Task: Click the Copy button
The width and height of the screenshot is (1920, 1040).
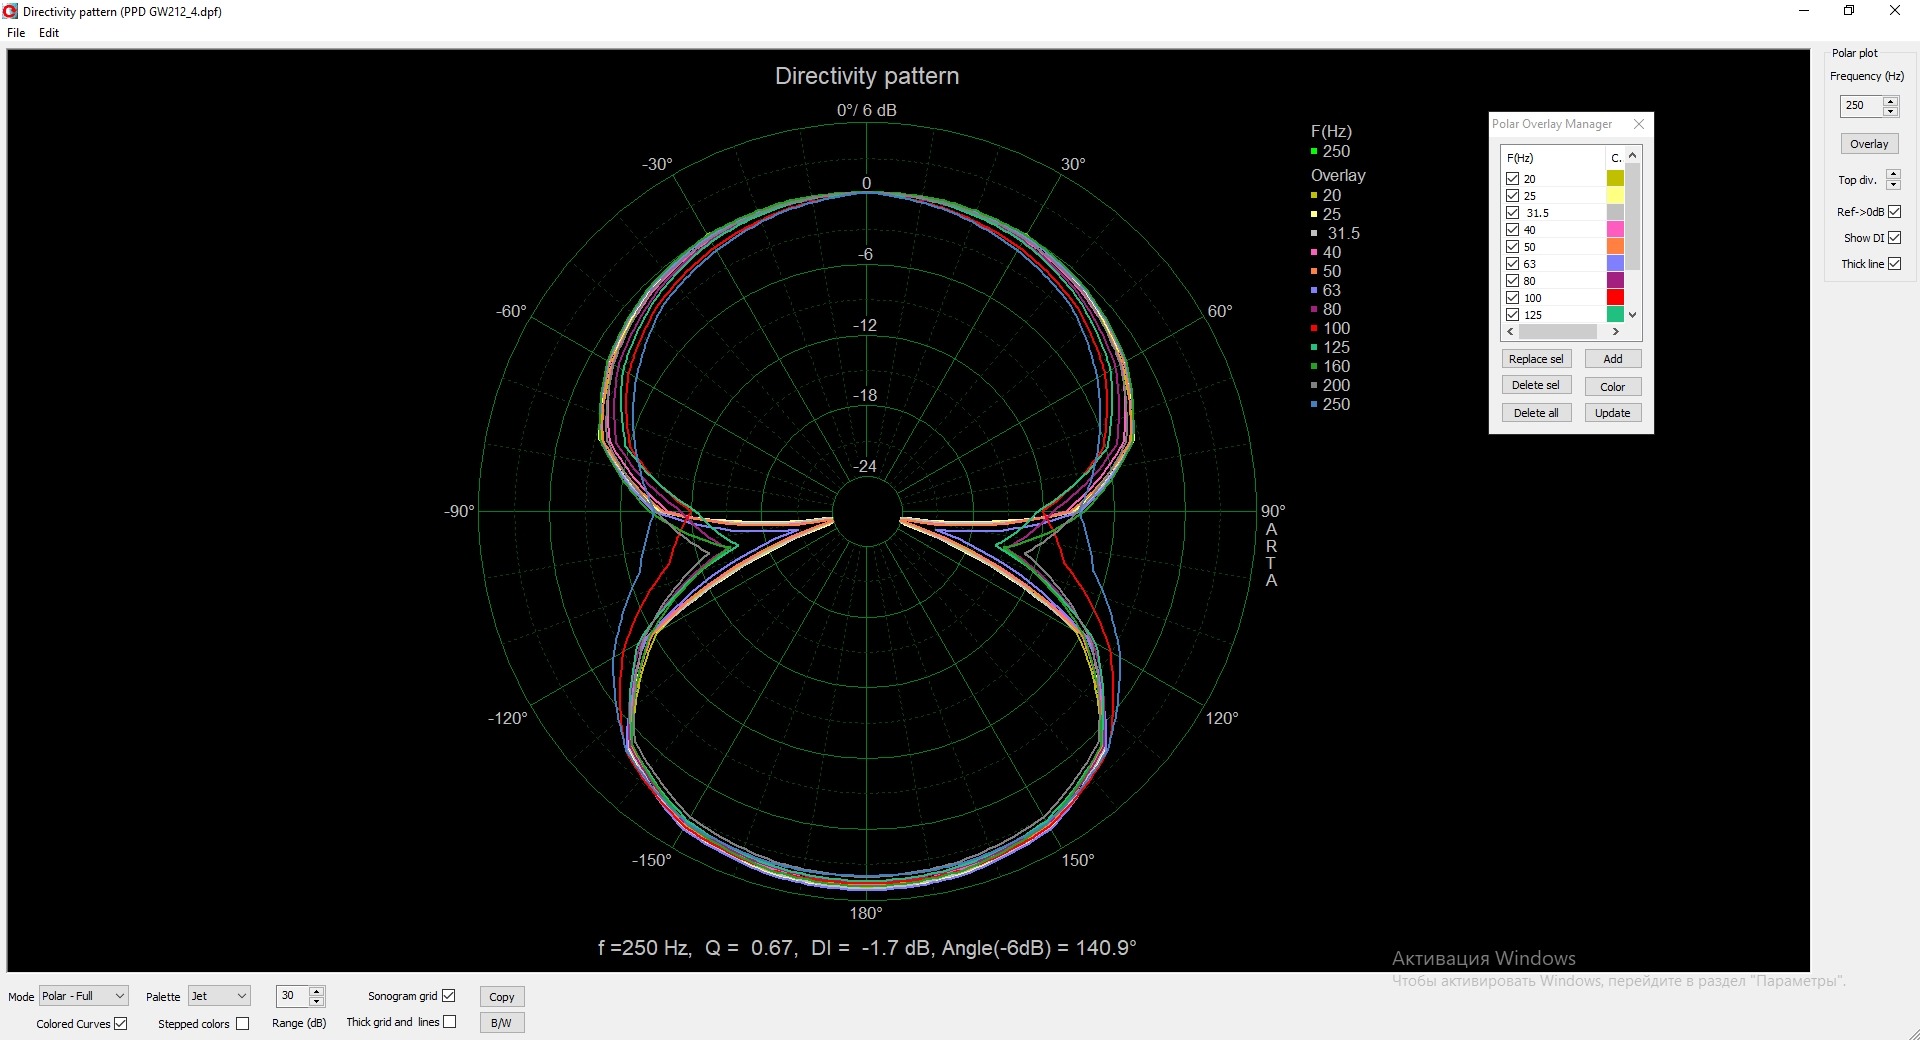Action: click(x=502, y=997)
